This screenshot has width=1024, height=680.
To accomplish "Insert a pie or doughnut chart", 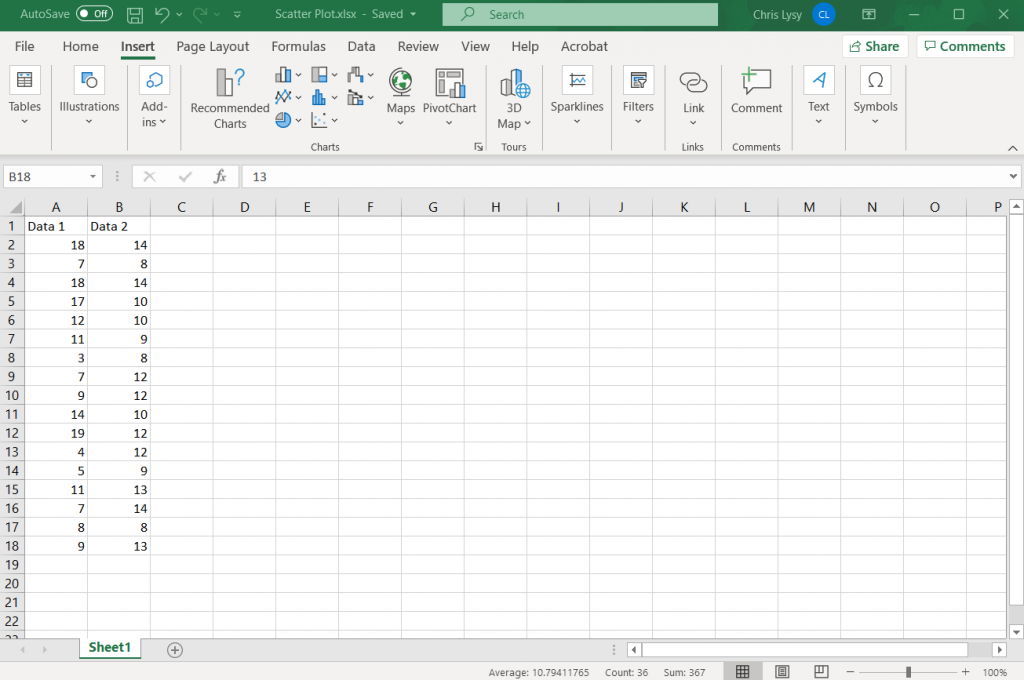I will 283,120.
